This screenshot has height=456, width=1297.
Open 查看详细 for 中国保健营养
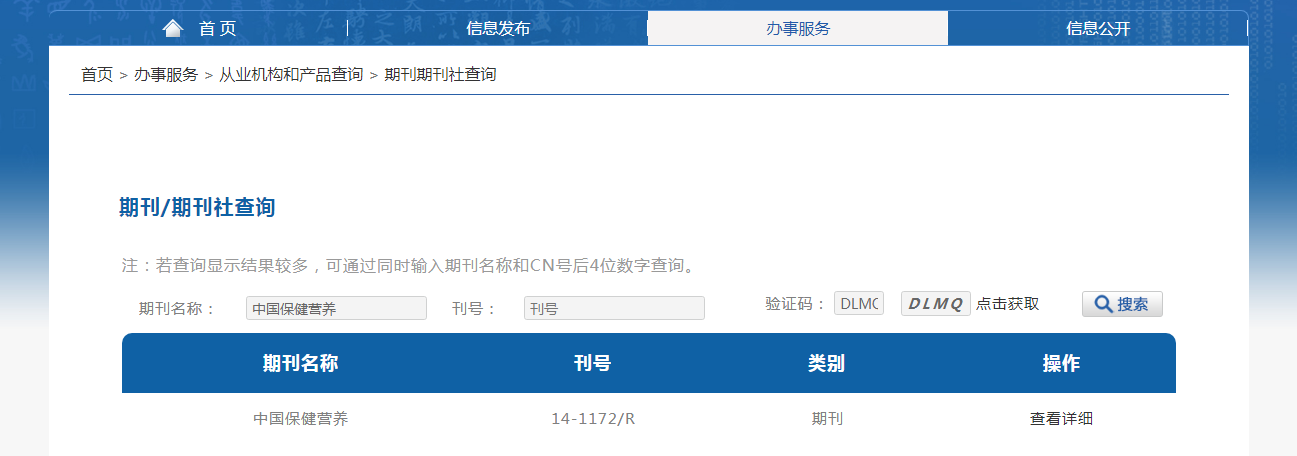[x=1061, y=419]
